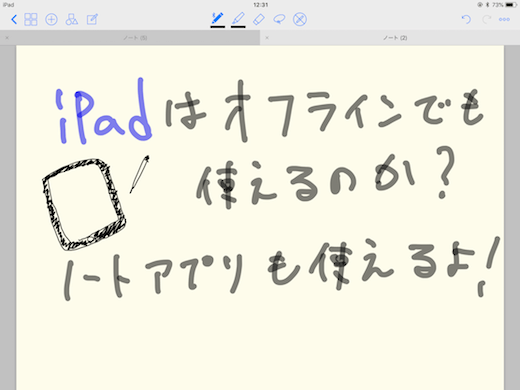Close the ノート (5) tab

[x=7, y=38]
